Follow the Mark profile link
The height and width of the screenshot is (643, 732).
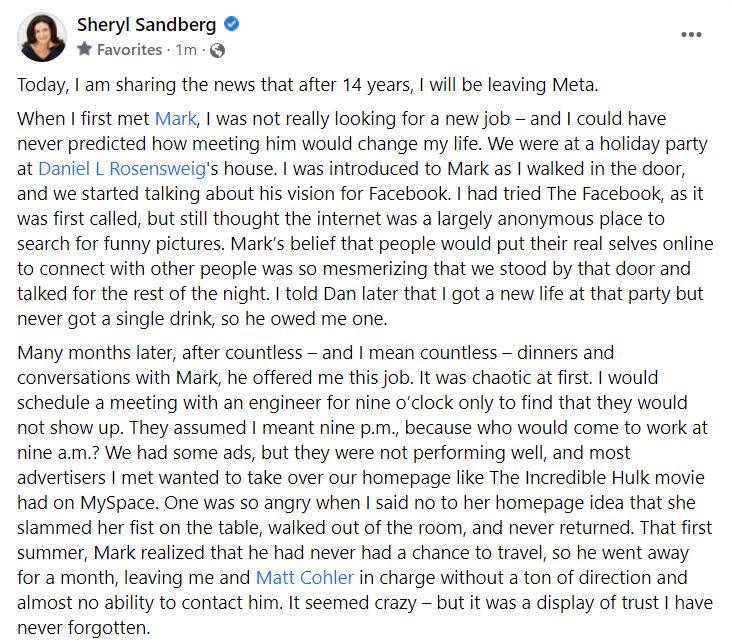coord(175,119)
